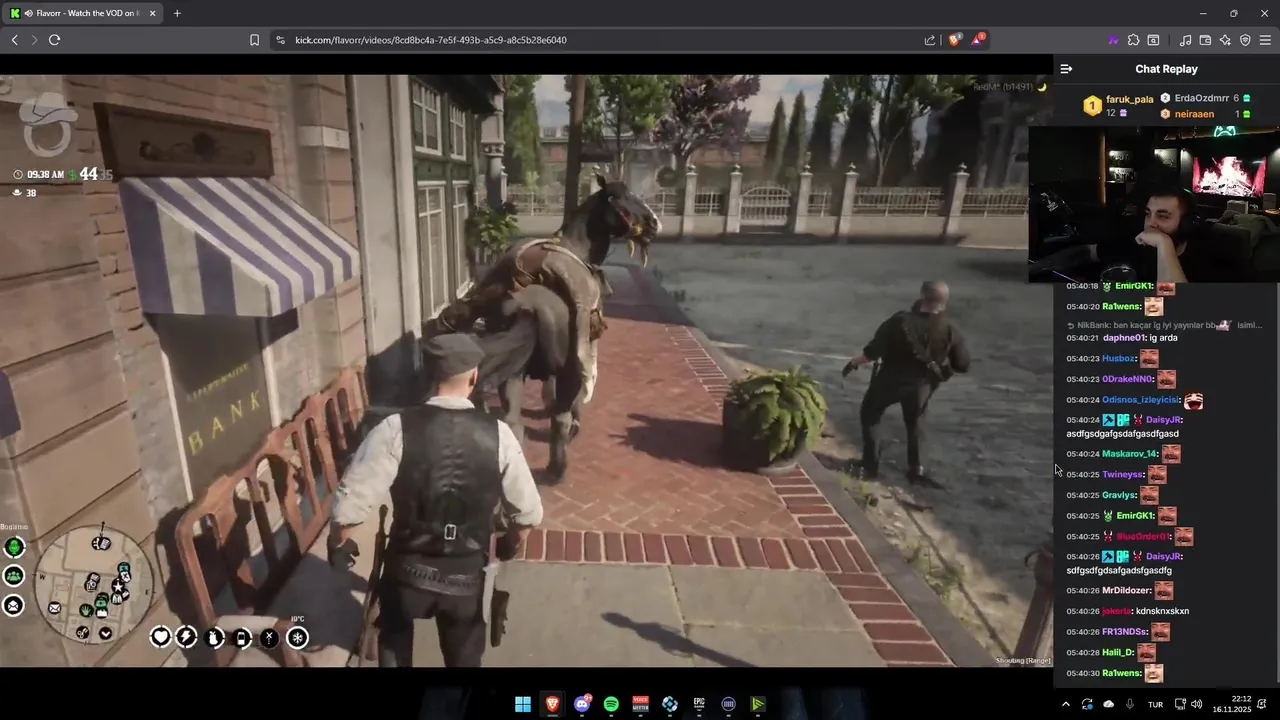Click Odisnos_izleyicisi username in chat
The image size is (1280, 720).
pyautogui.click(x=1141, y=400)
